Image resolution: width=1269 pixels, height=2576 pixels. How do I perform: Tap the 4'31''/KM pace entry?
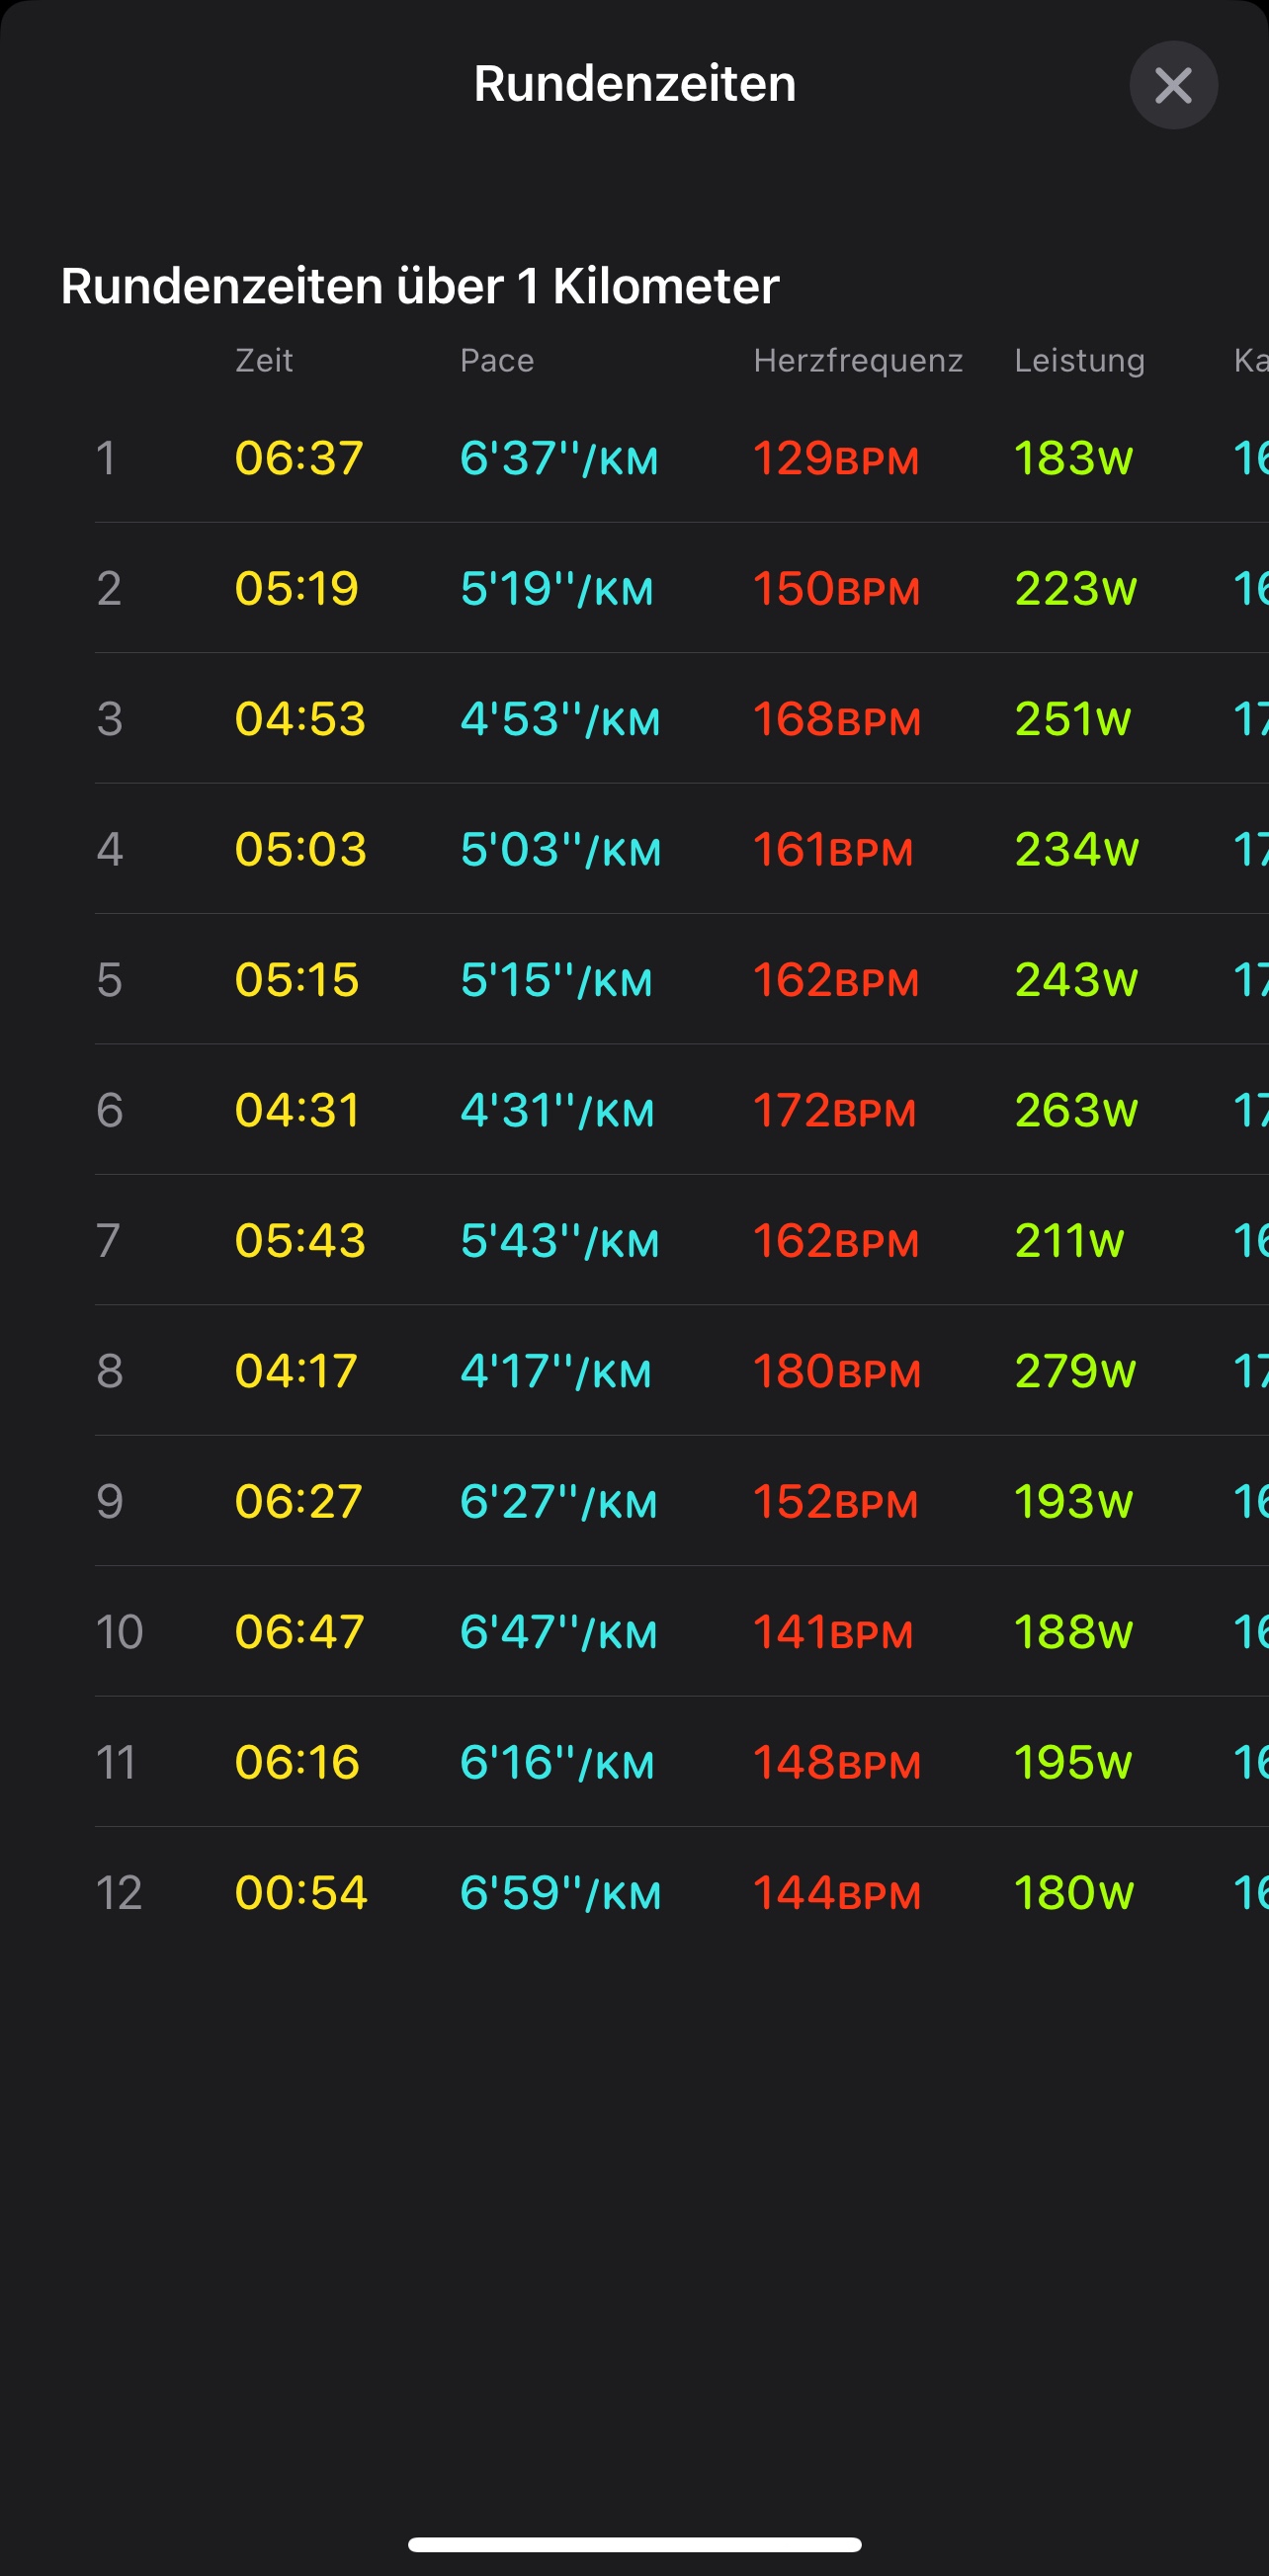pyautogui.click(x=557, y=1110)
